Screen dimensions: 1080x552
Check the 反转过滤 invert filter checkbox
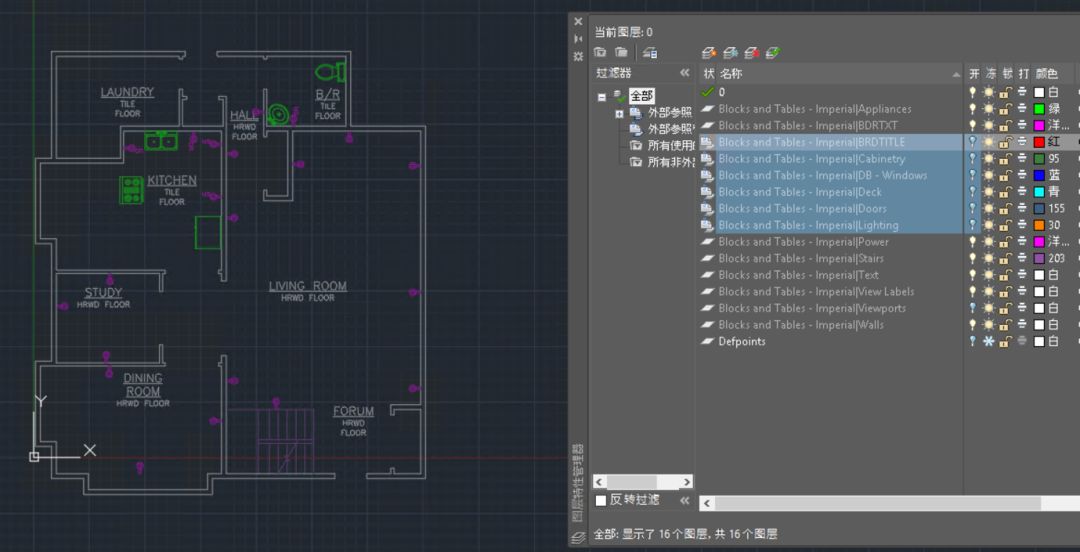(x=601, y=500)
